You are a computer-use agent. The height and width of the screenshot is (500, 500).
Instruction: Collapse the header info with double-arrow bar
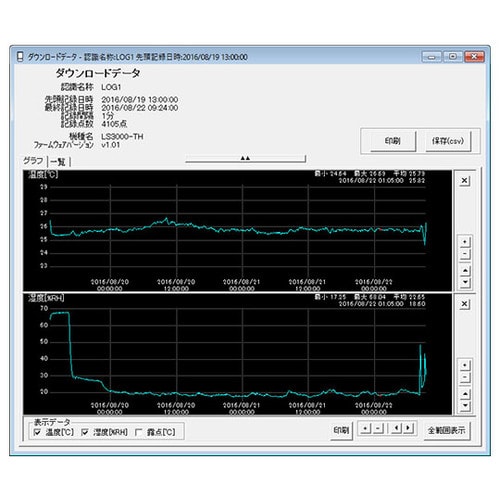coord(245,158)
